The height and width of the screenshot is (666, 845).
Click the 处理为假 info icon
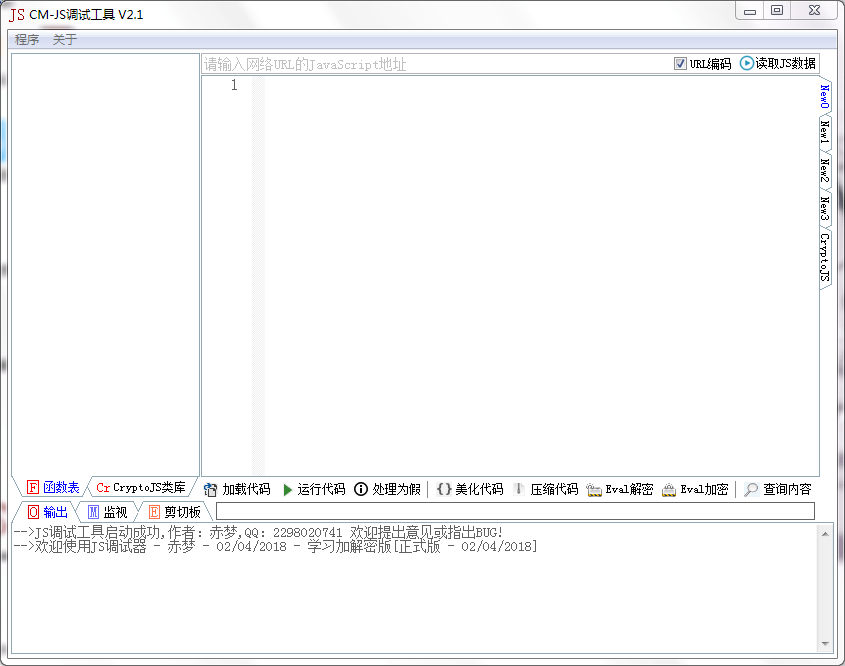(361, 489)
